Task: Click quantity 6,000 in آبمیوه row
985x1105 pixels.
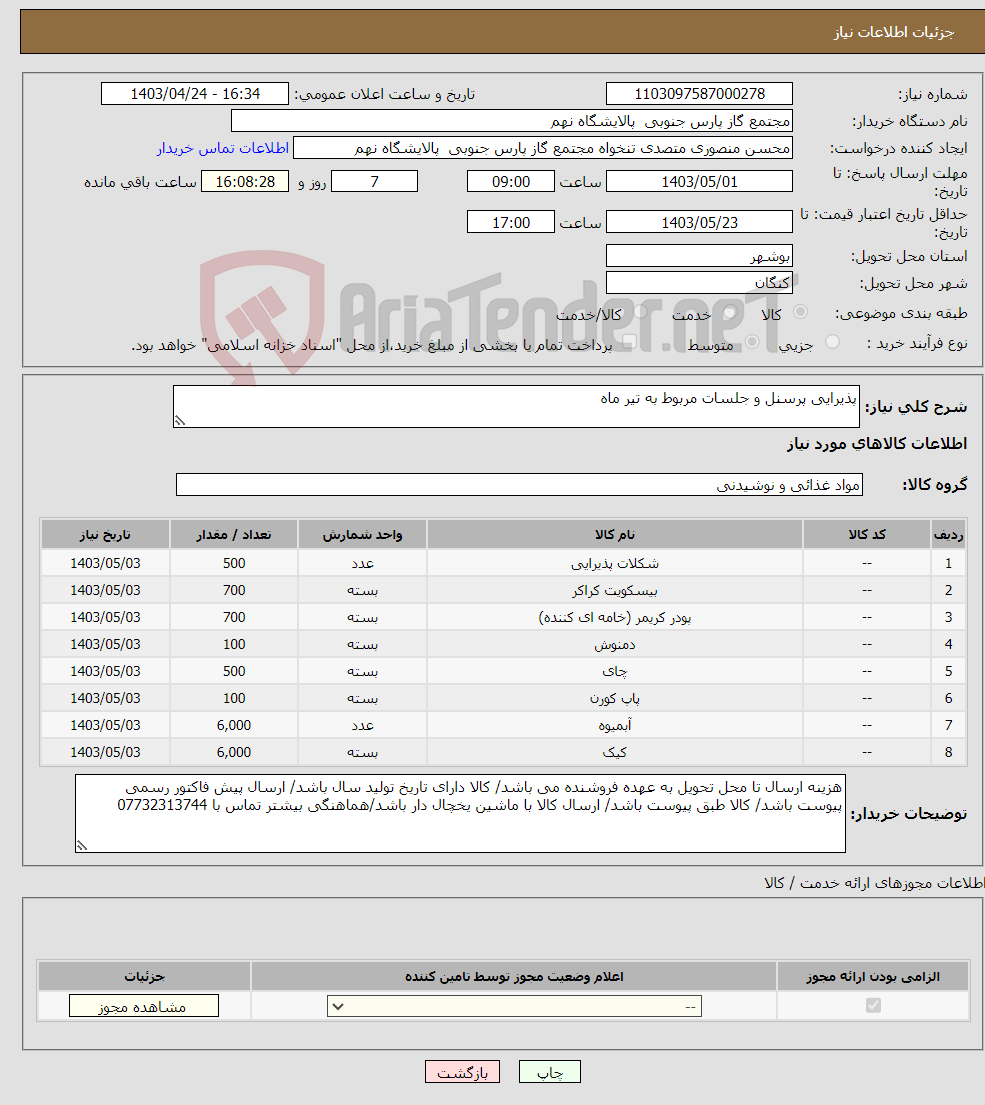Action: pos(234,724)
